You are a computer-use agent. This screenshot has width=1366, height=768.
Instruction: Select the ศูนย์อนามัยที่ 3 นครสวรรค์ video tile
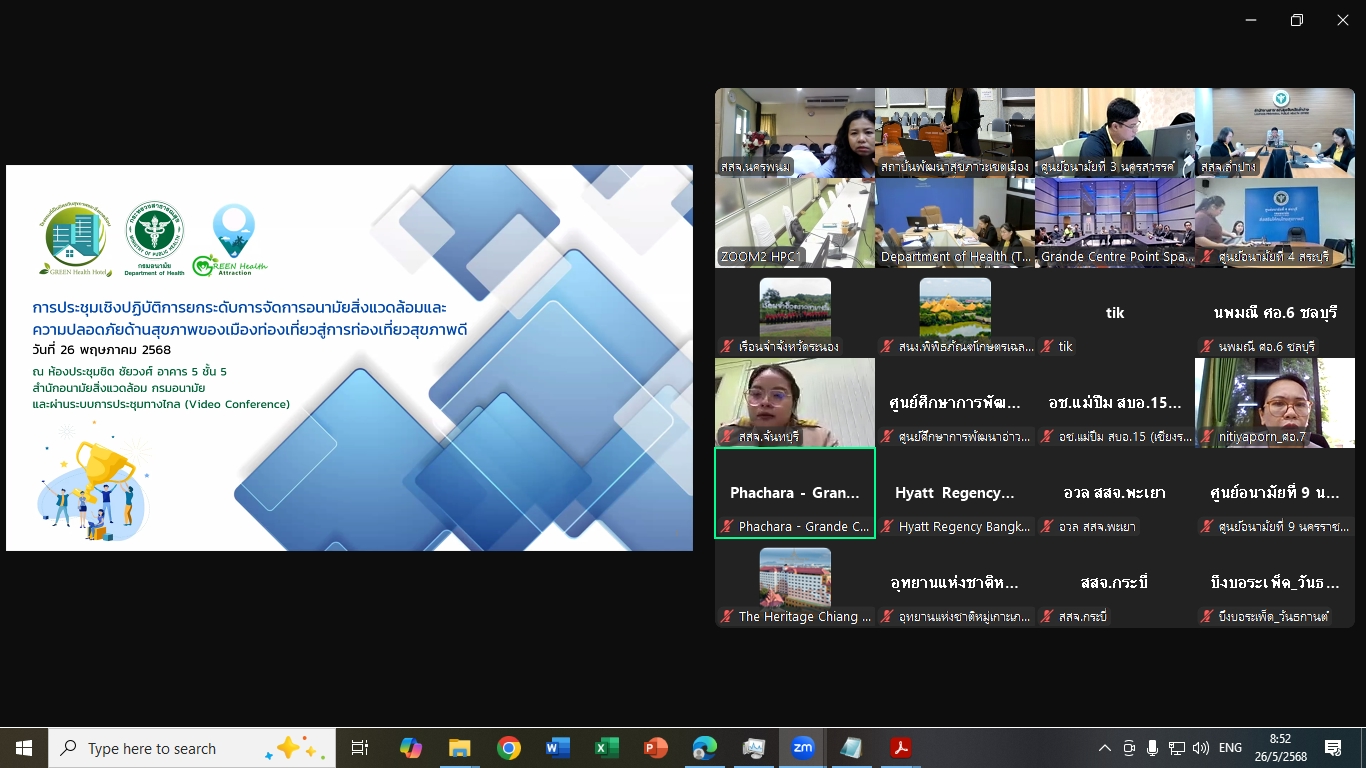(1115, 133)
